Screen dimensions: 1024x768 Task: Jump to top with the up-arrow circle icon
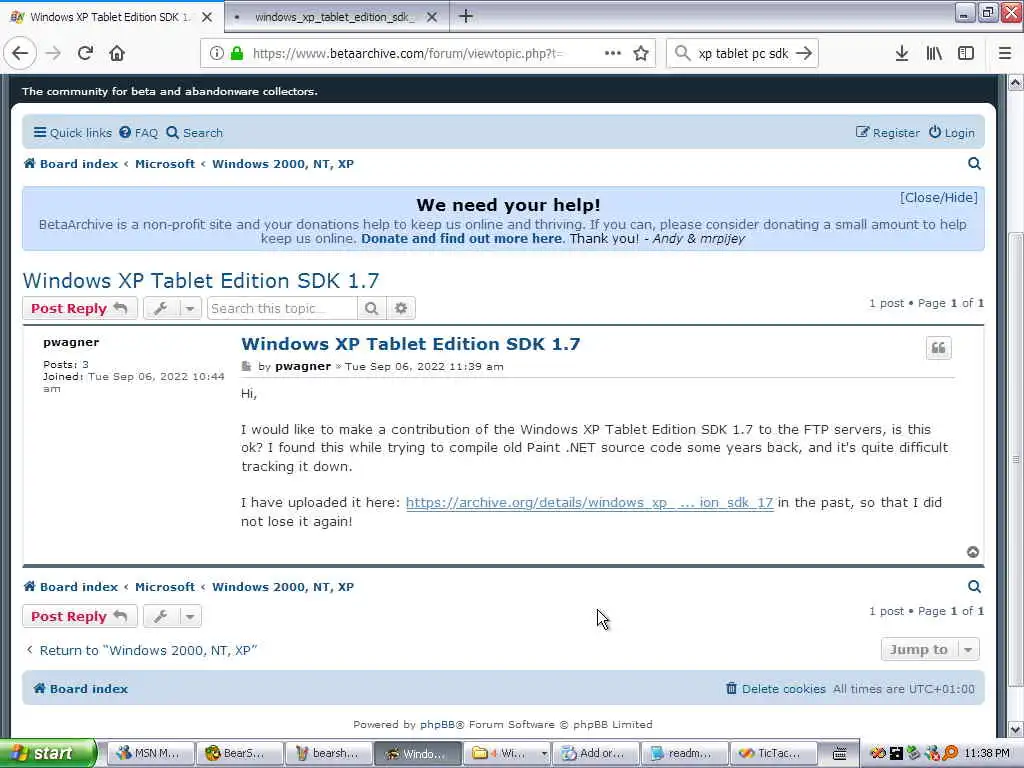[x=972, y=552]
